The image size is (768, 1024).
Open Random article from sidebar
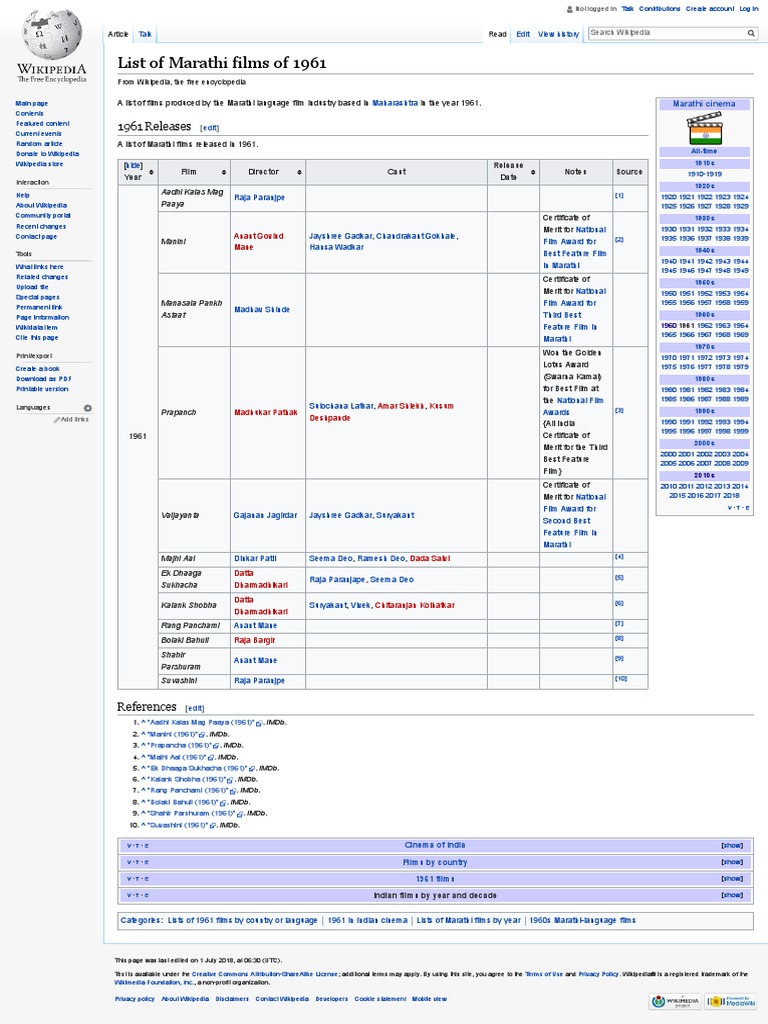39,144
